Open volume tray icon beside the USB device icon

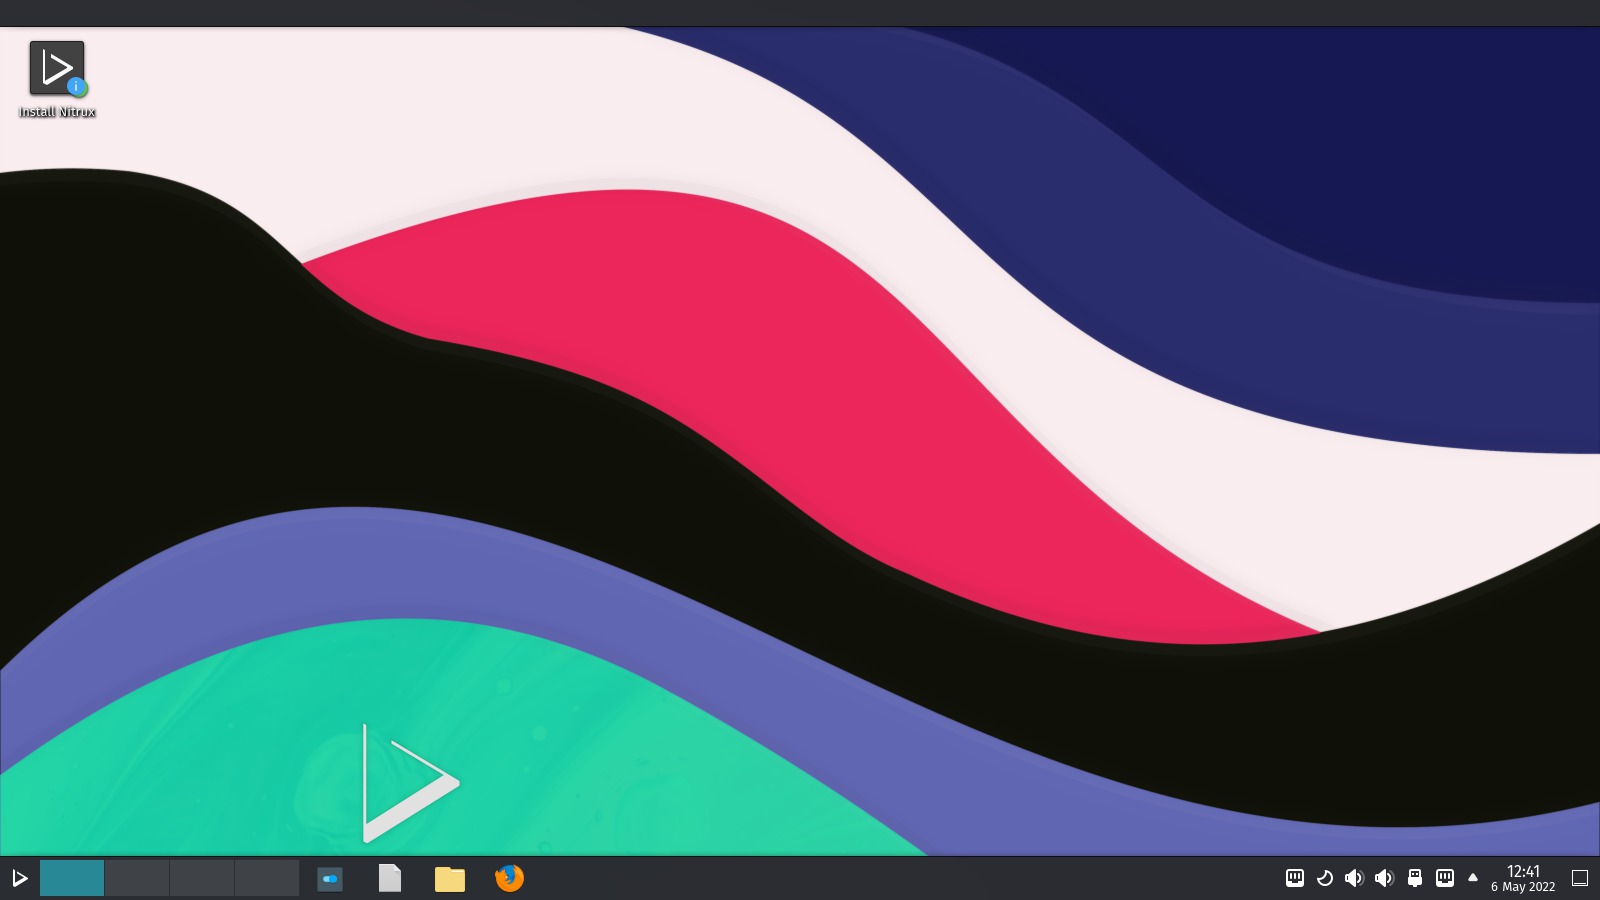click(1384, 878)
